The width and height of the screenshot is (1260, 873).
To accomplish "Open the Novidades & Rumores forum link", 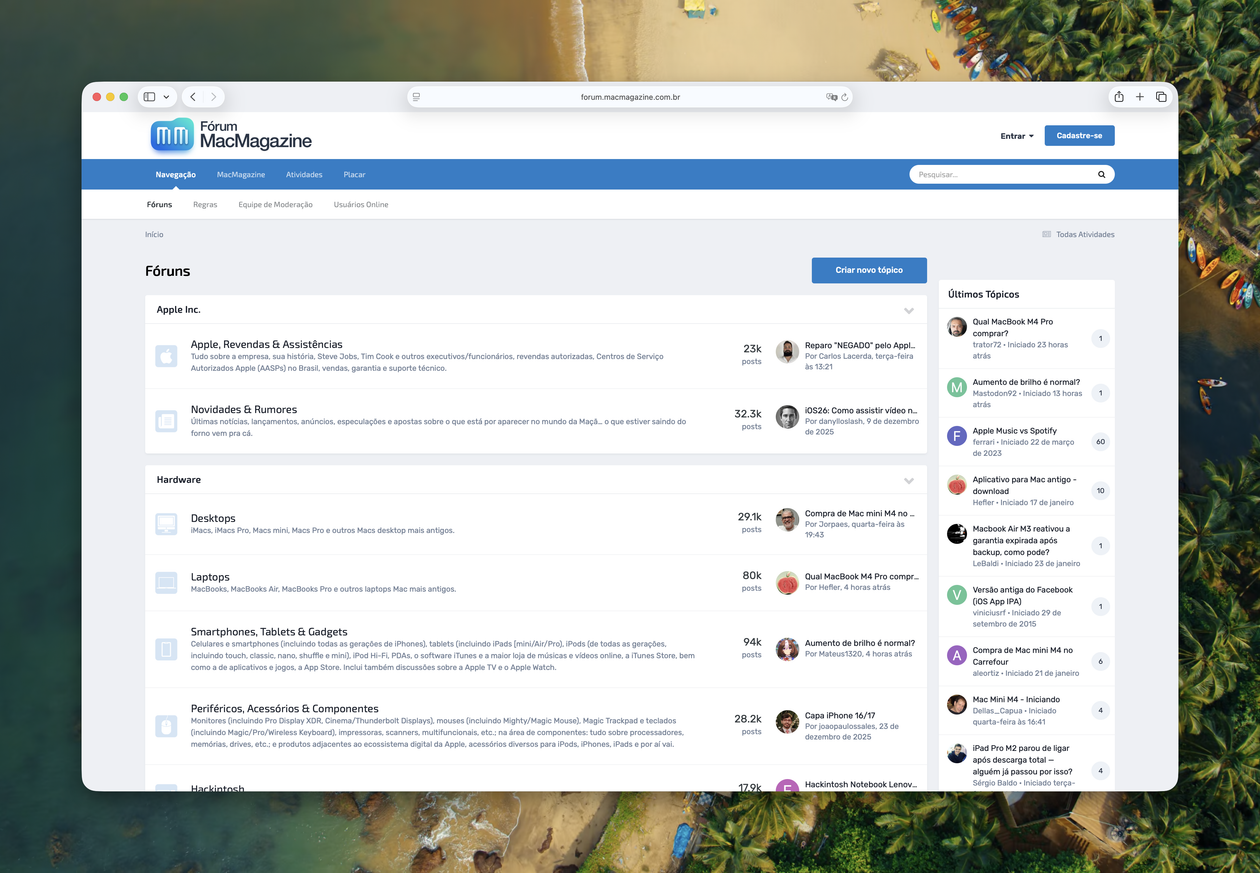I will pos(244,409).
